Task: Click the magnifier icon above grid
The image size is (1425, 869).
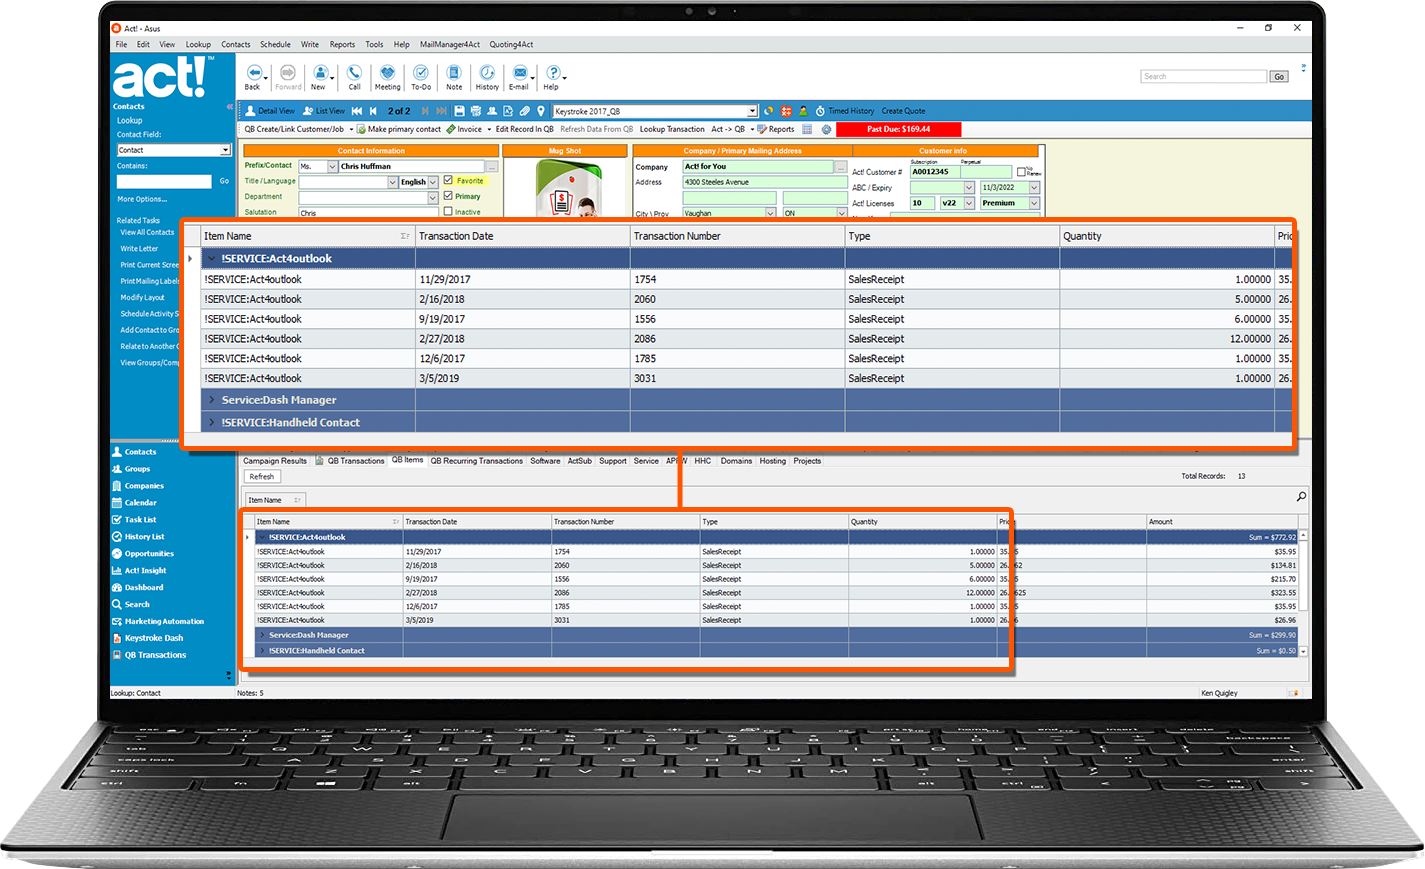Action: pyautogui.click(x=1301, y=496)
